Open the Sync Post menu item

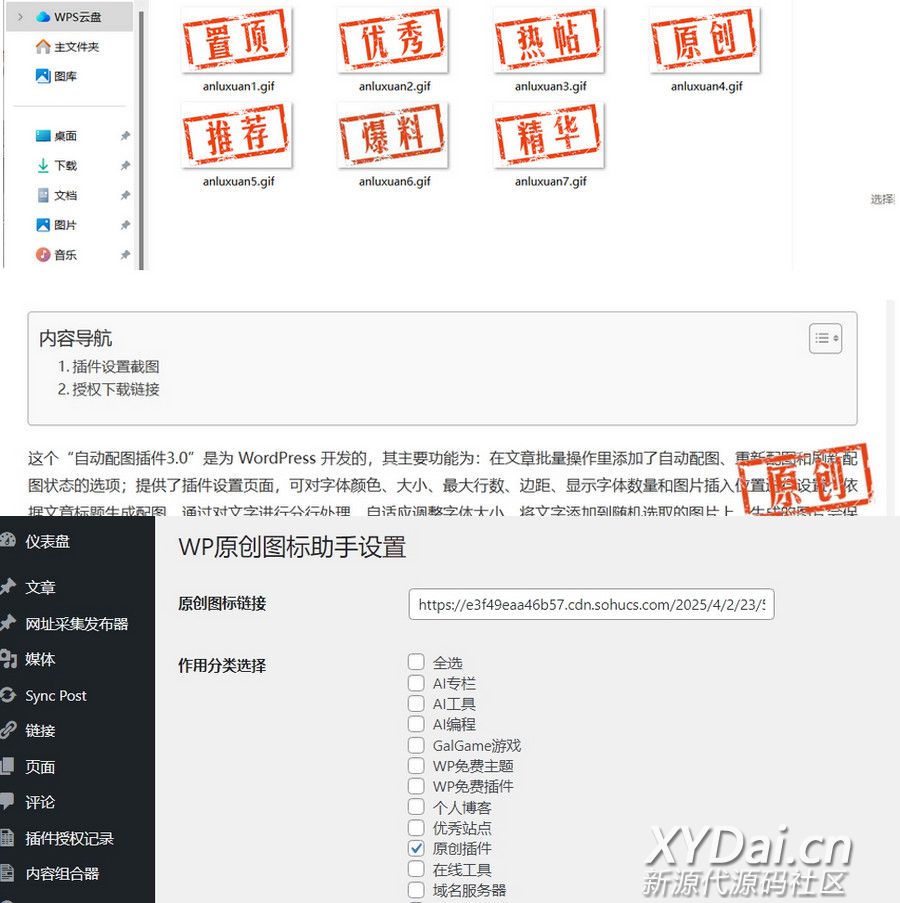pyautogui.click(x=56, y=695)
